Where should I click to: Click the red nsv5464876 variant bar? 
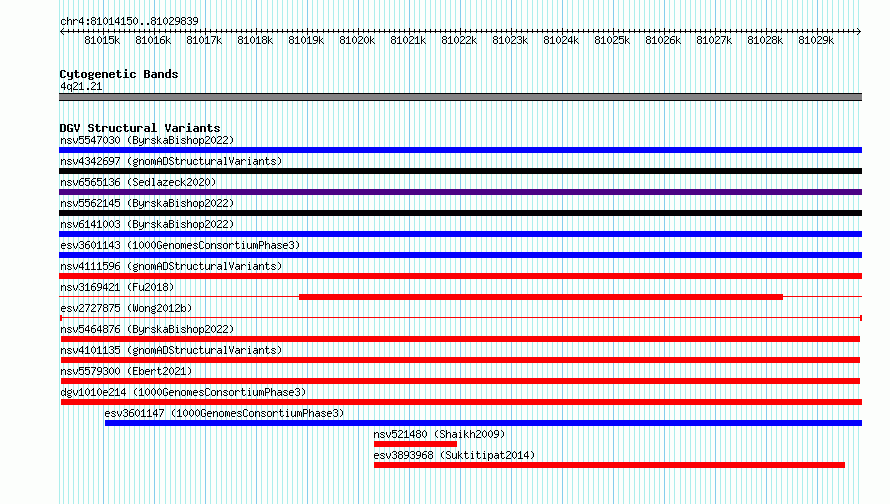(x=460, y=339)
